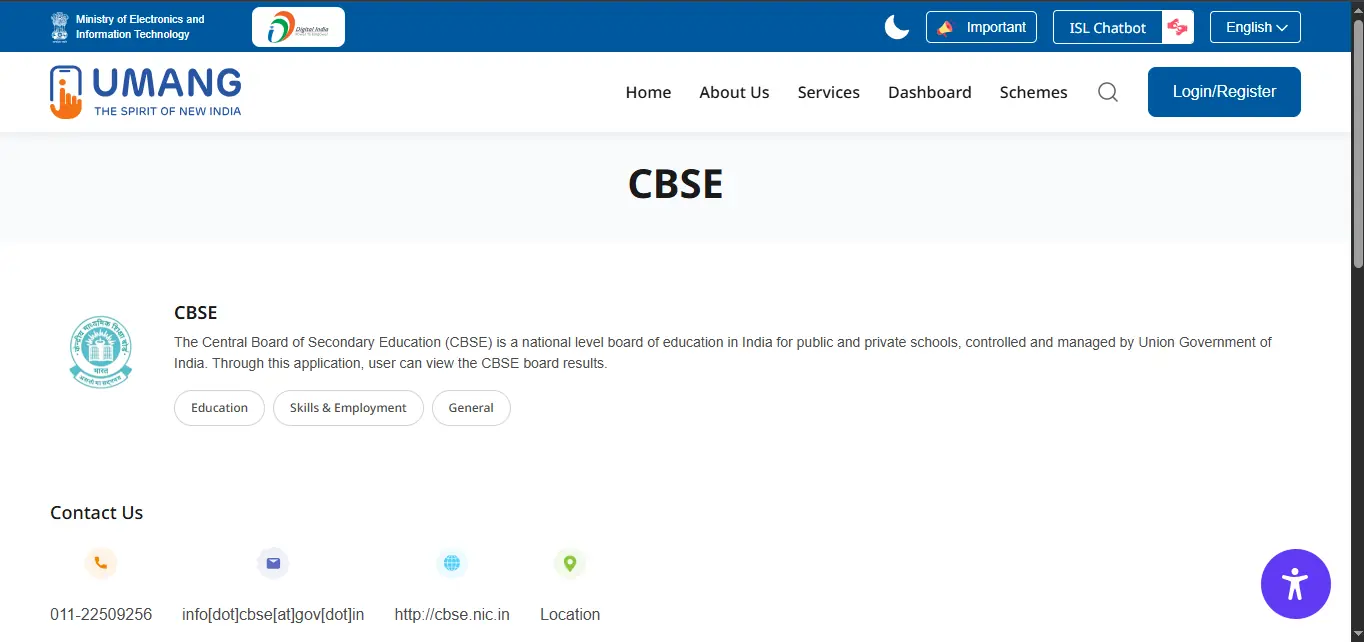Image resolution: width=1364 pixels, height=642 pixels.
Task: Click the email envelope icon
Action: pyautogui.click(x=272, y=563)
